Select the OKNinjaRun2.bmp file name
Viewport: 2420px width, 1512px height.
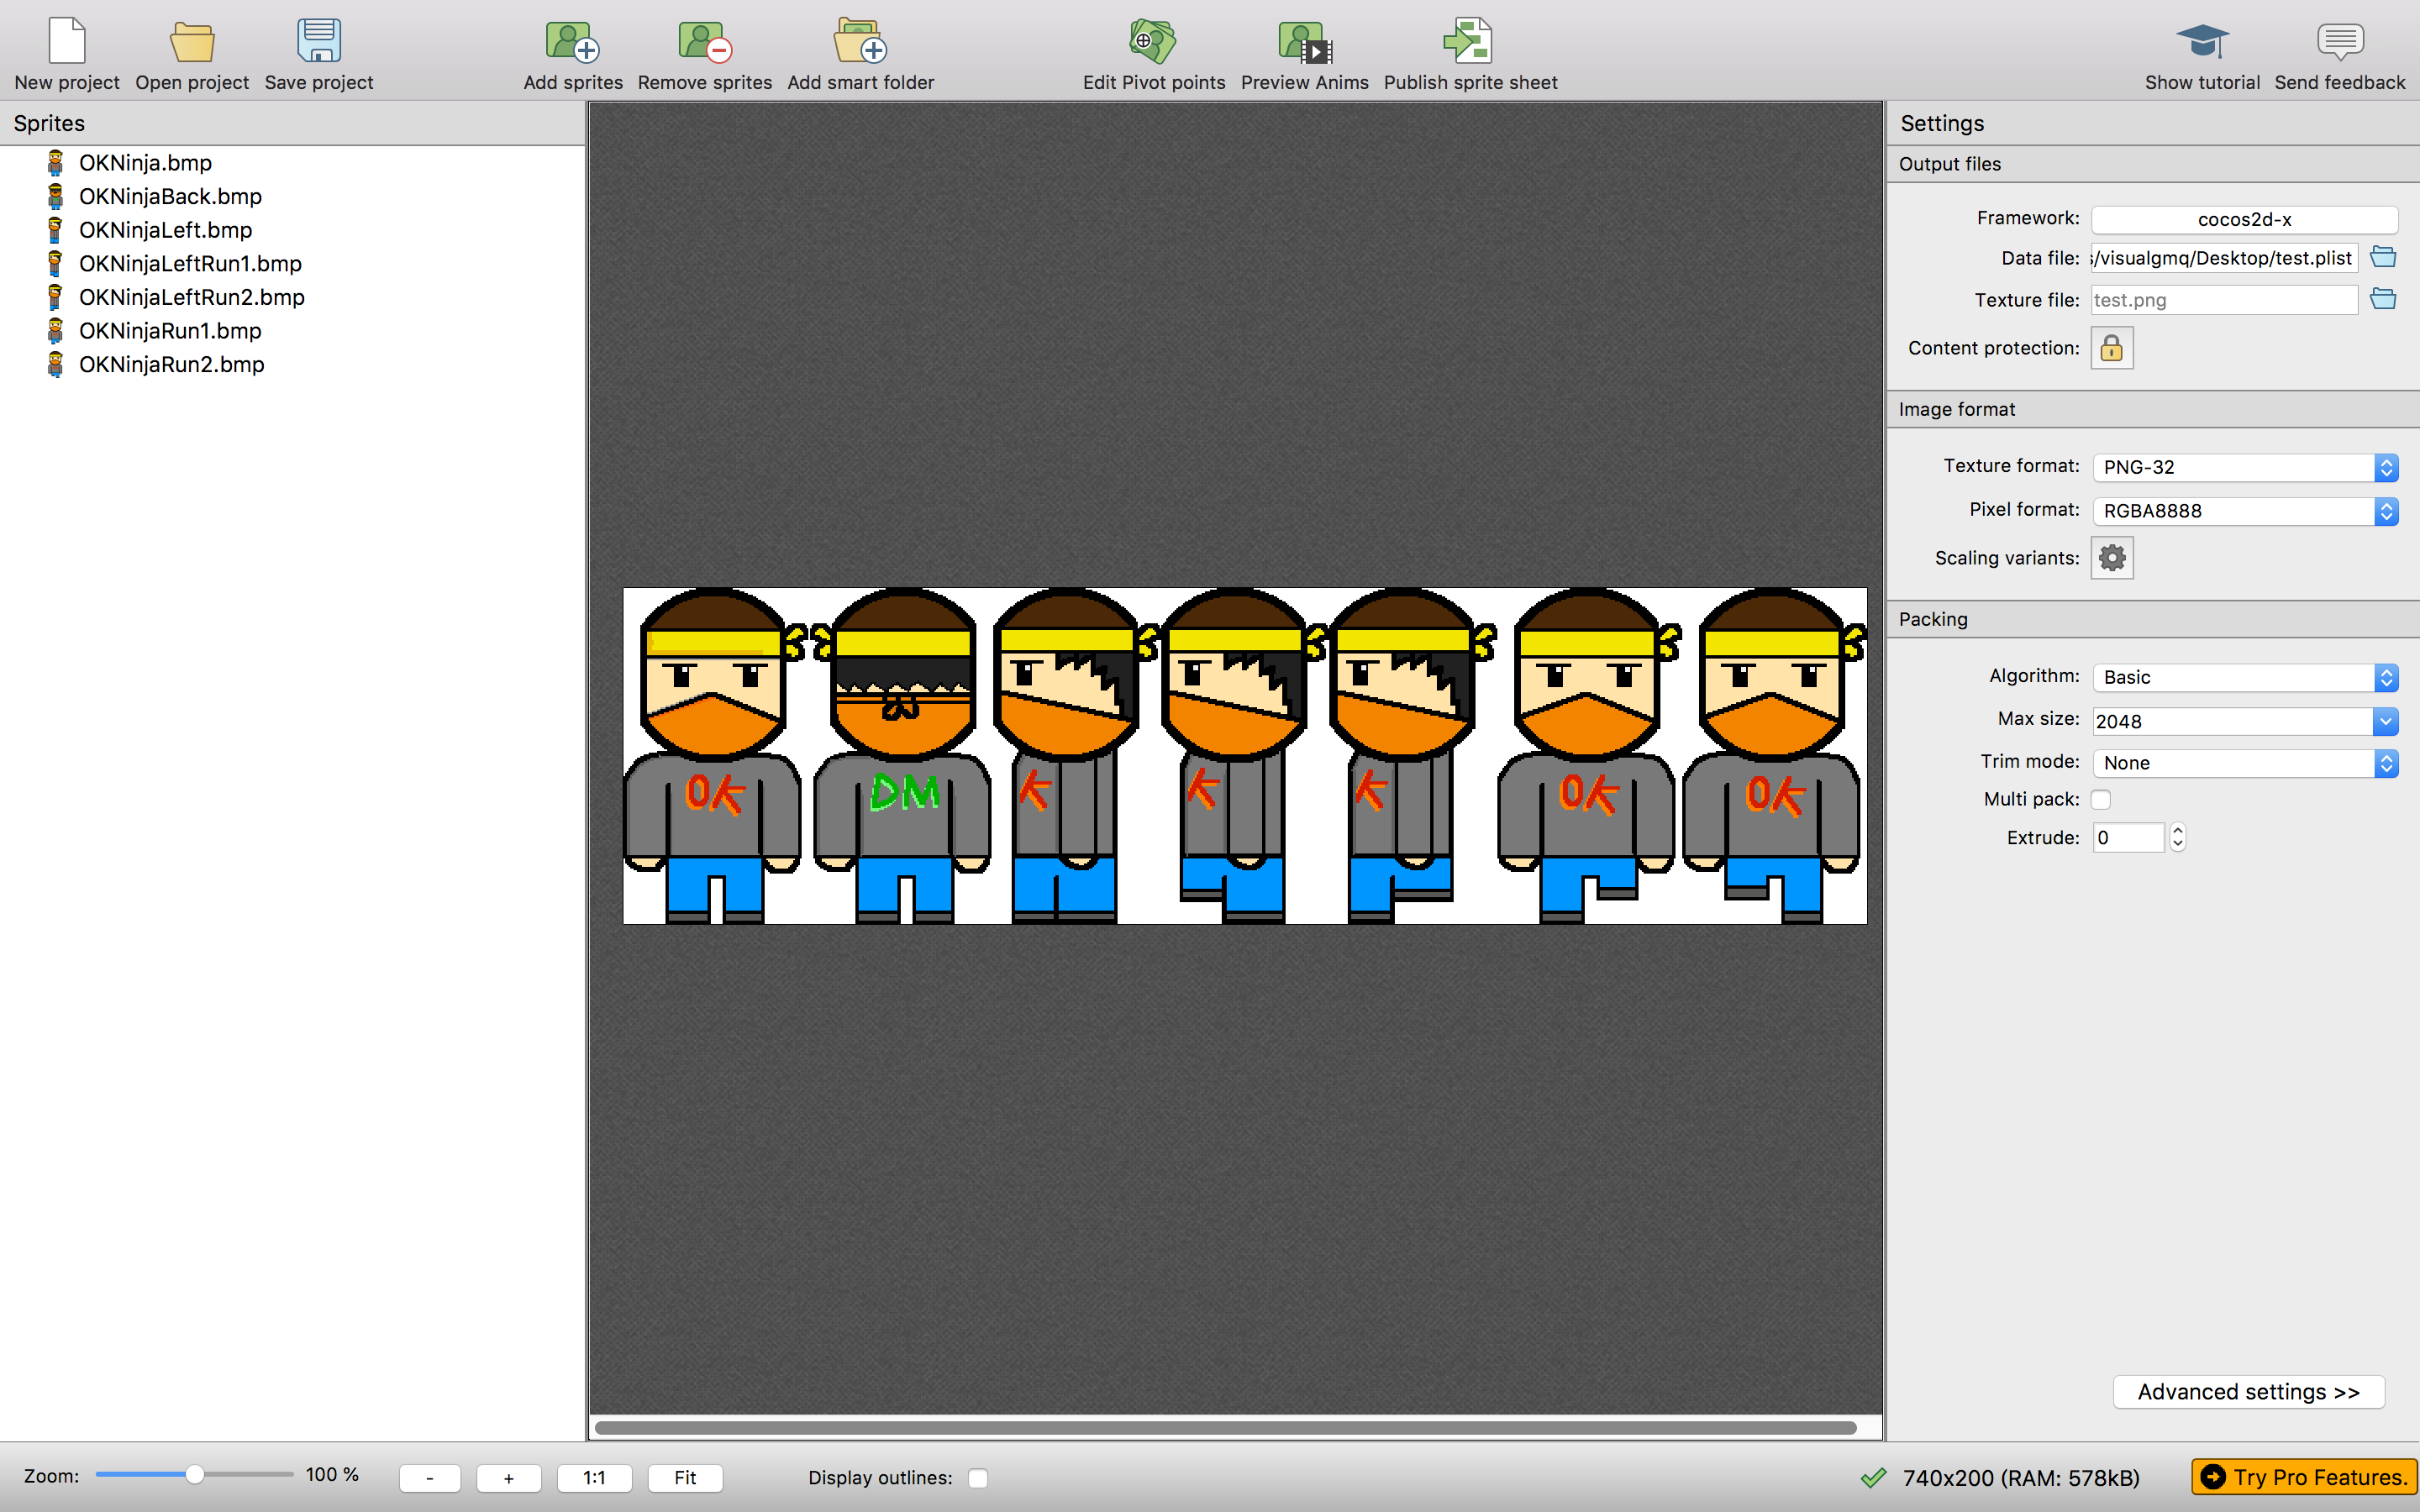[171, 364]
